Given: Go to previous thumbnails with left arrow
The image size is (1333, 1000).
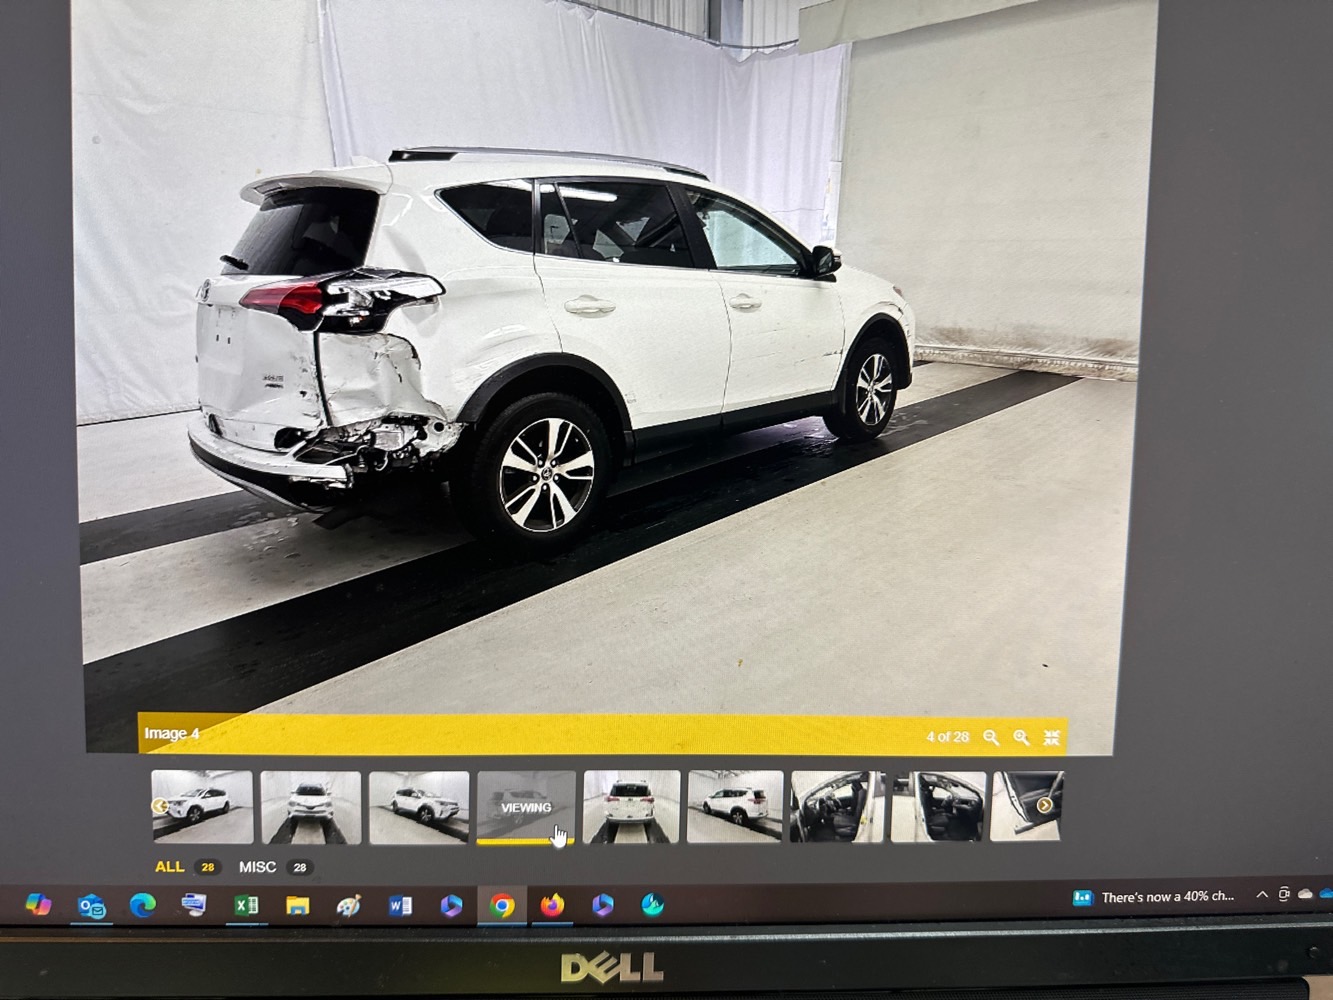Looking at the screenshot, I should point(159,806).
